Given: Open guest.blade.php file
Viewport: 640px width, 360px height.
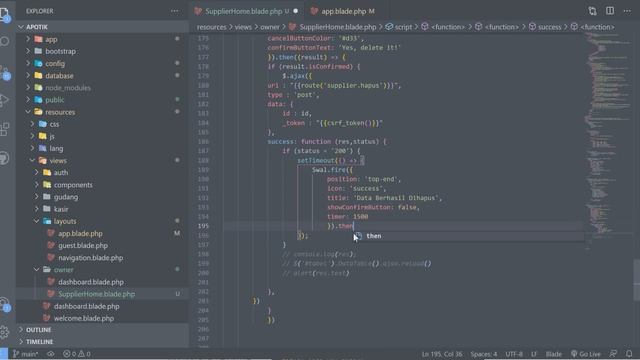Looking at the screenshot, I should [x=102, y=246].
